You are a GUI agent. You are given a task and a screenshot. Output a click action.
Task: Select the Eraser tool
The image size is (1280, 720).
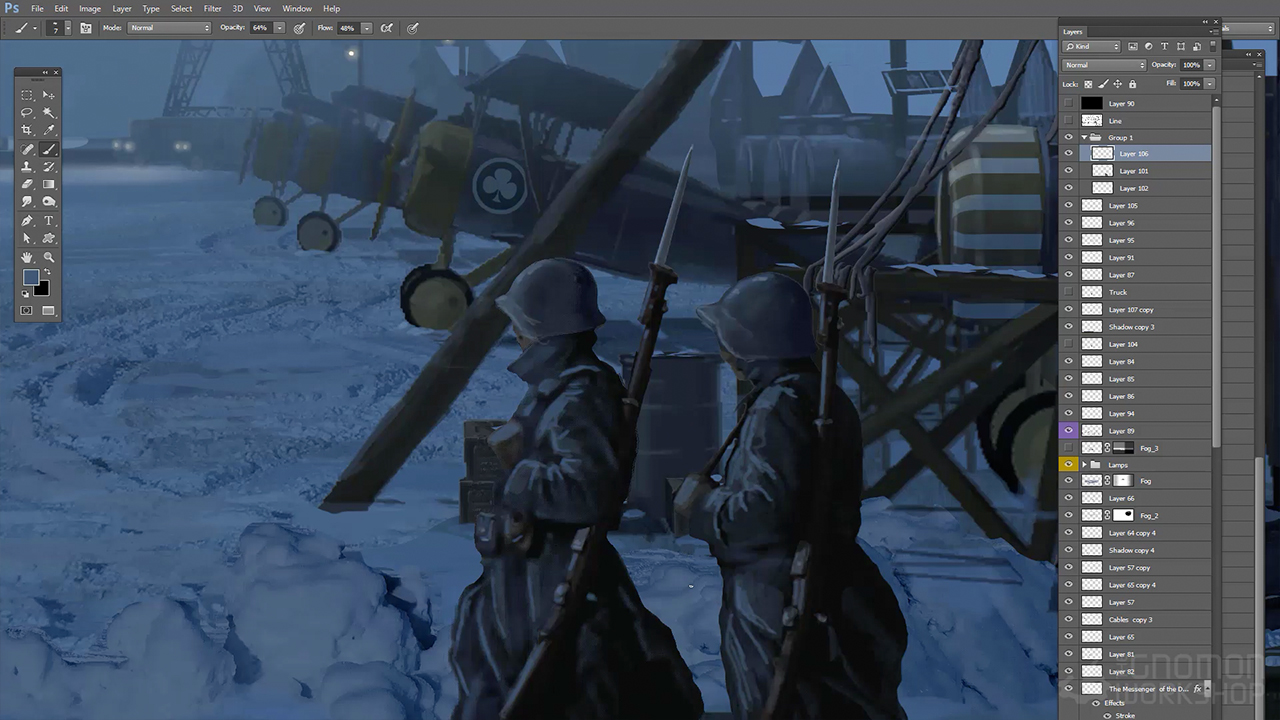[x=27, y=185]
